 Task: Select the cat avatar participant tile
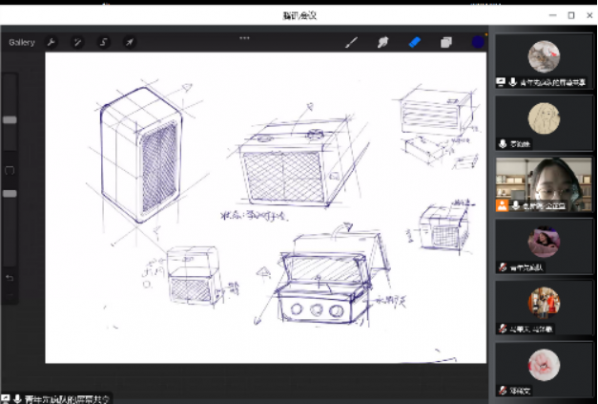click(543, 61)
